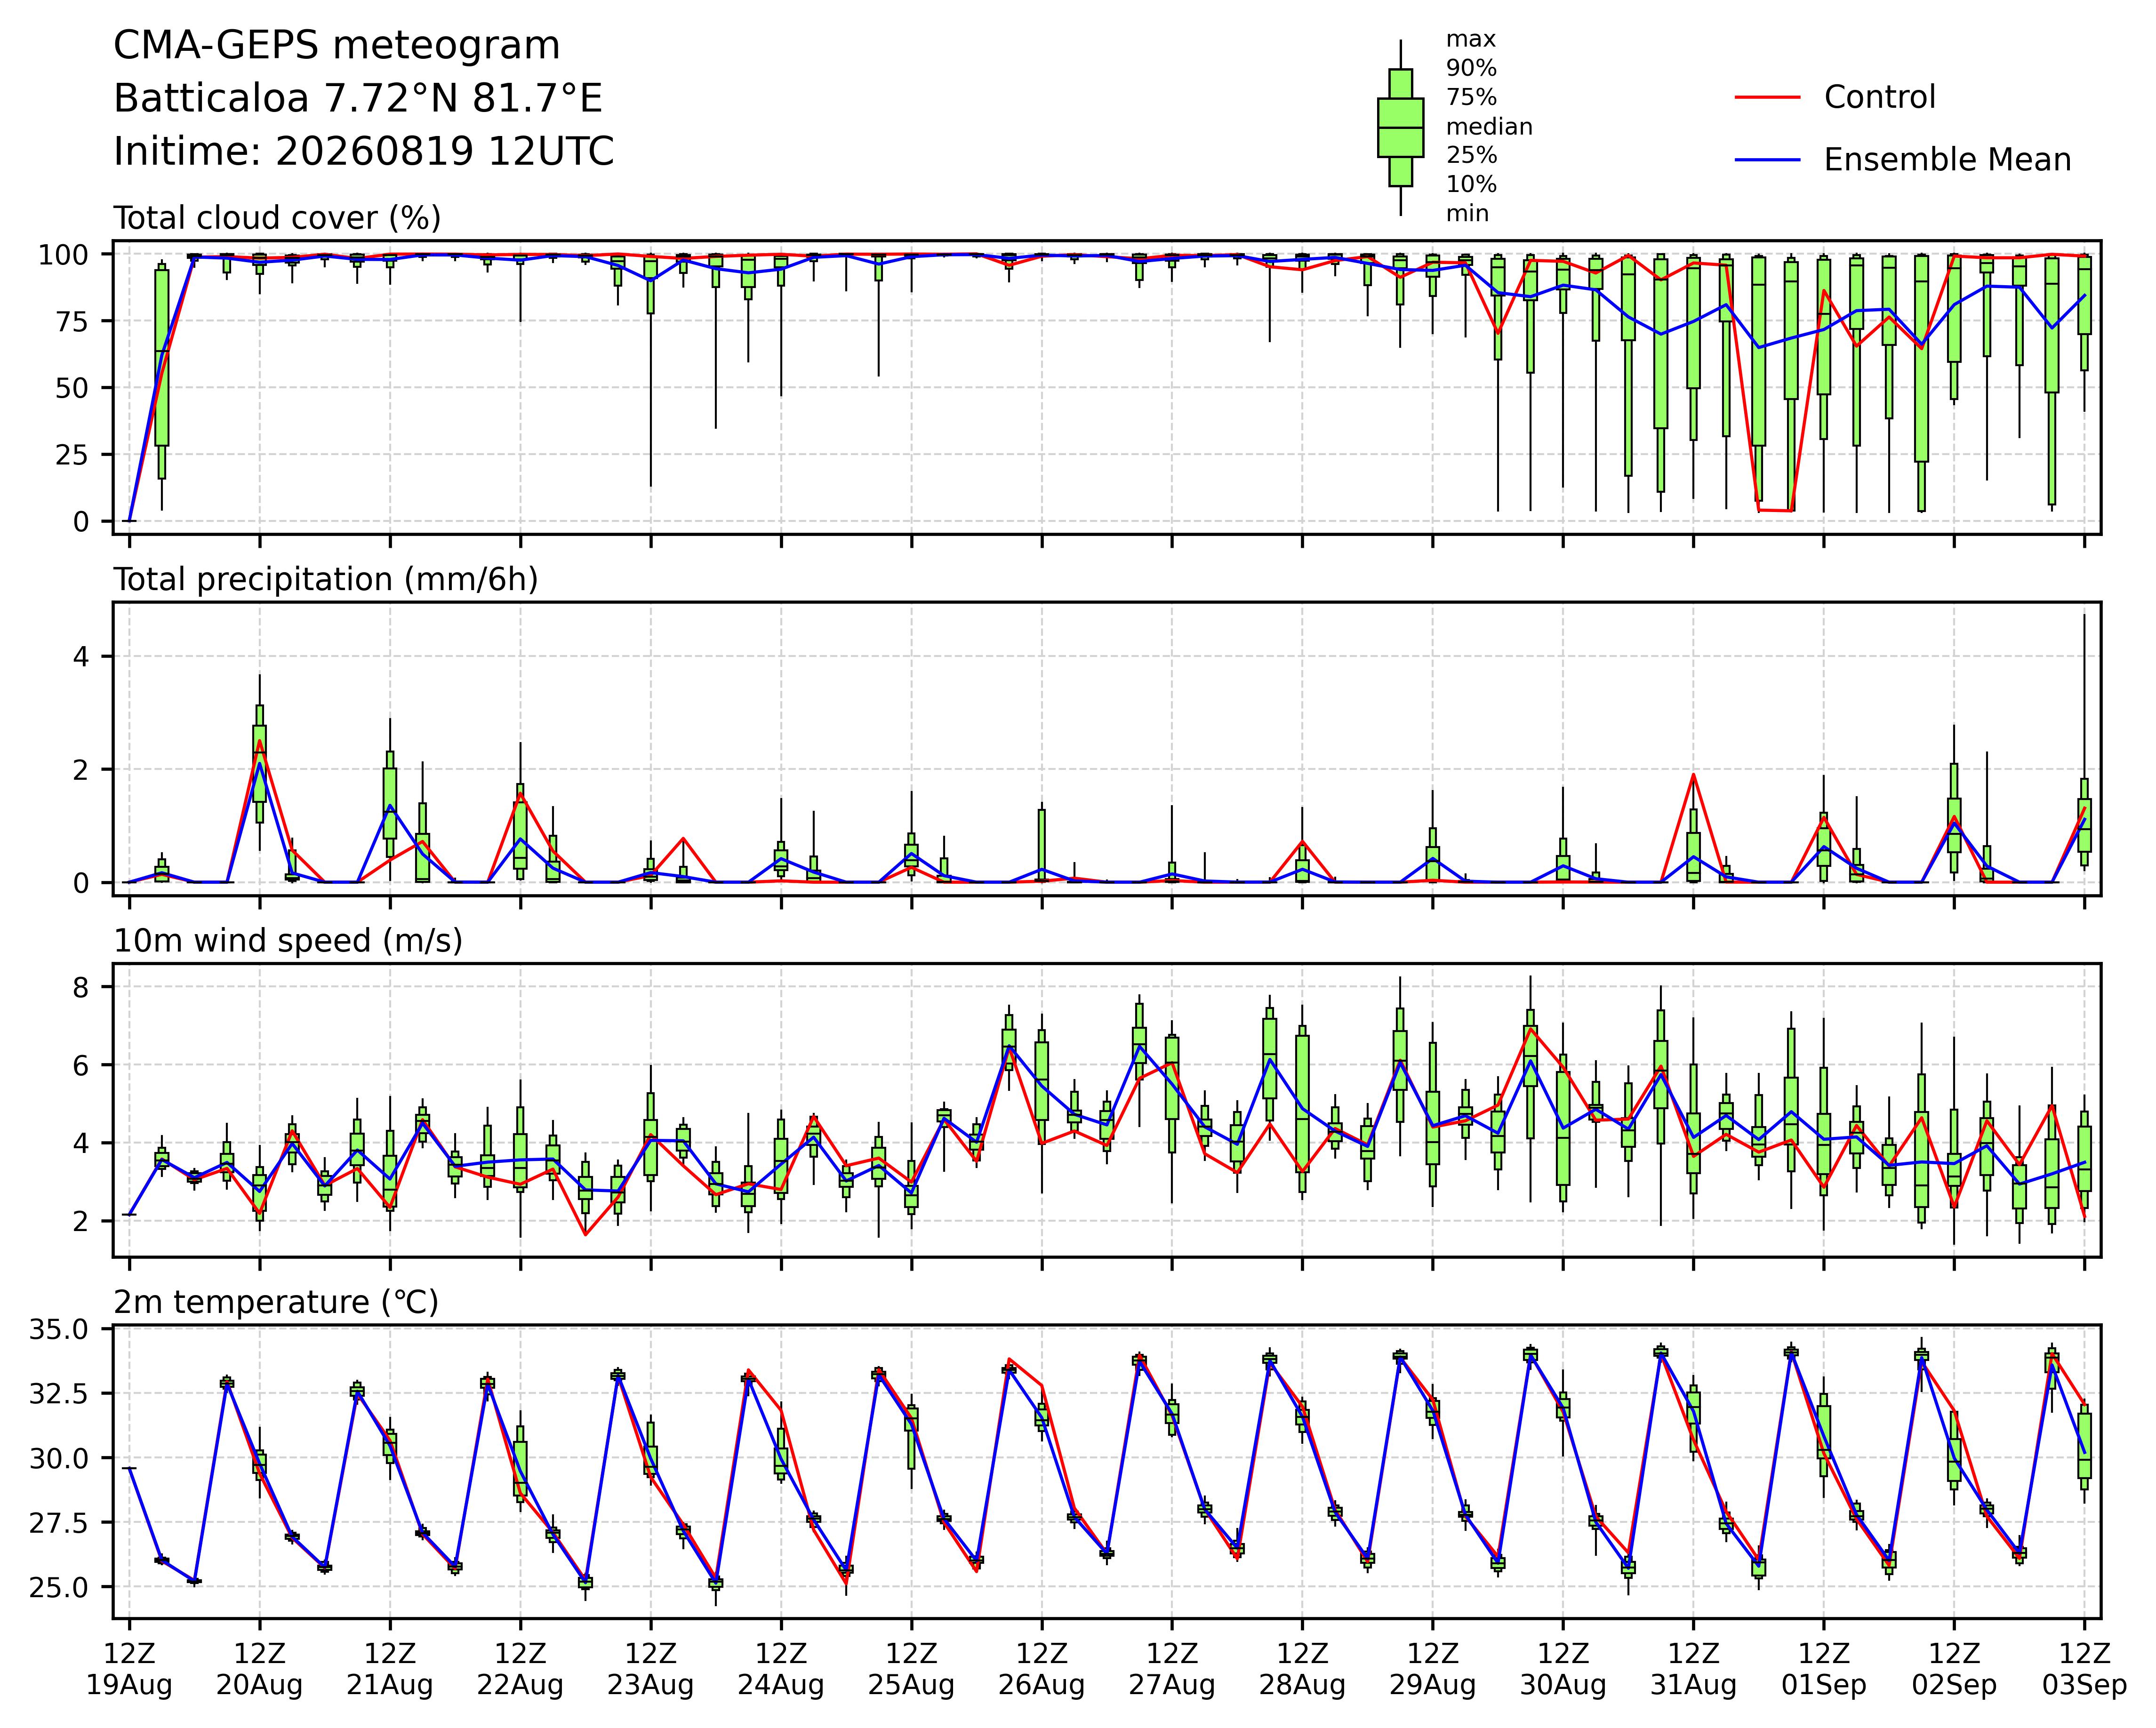Click the 27.5 tick on temperature axis

pyautogui.click(x=60, y=1523)
